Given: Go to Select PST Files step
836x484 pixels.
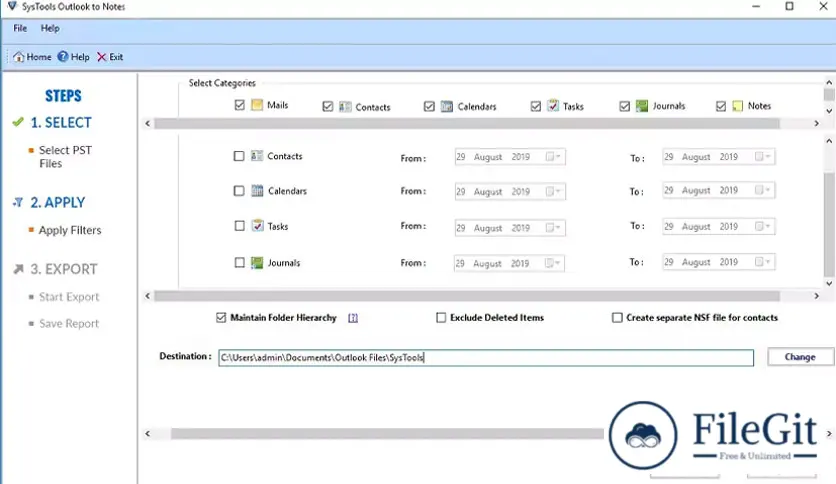Looking at the screenshot, I should click(65, 157).
